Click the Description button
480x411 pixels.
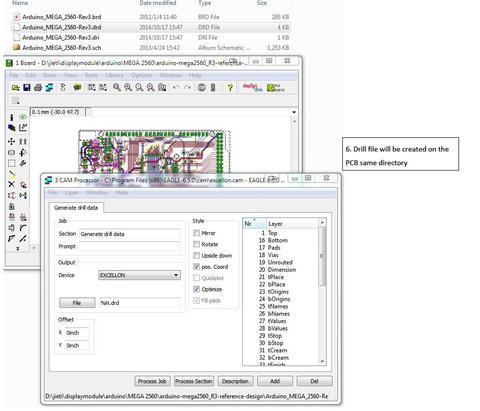click(235, 381)
